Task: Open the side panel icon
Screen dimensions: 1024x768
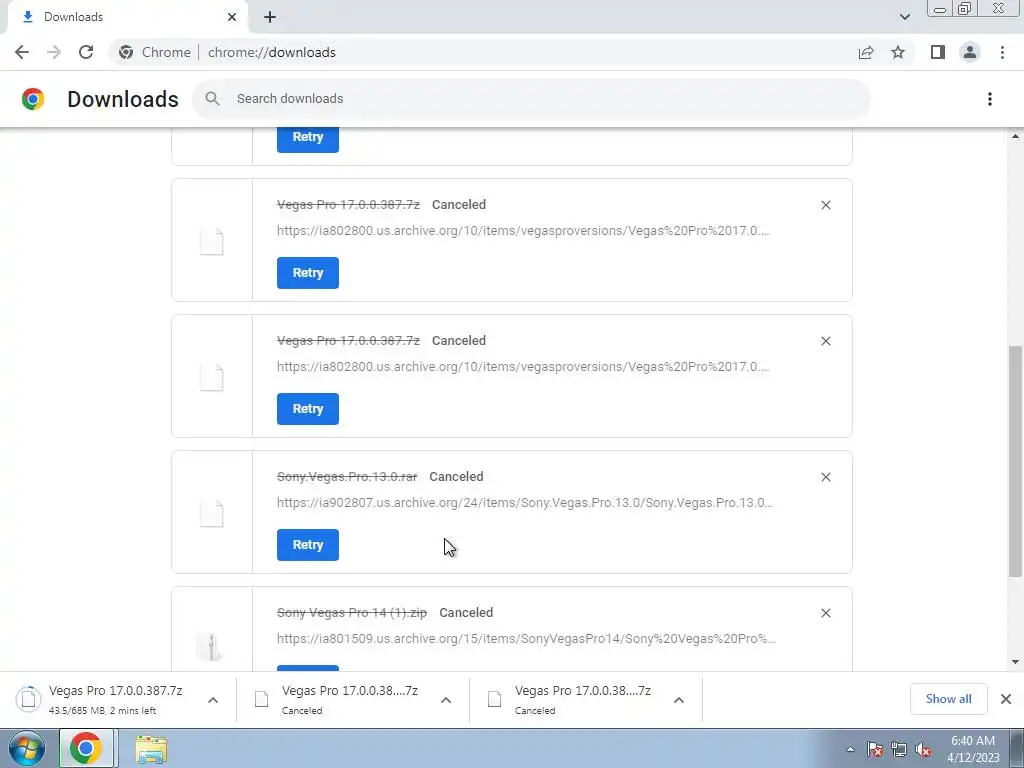Action: point(938,52)
